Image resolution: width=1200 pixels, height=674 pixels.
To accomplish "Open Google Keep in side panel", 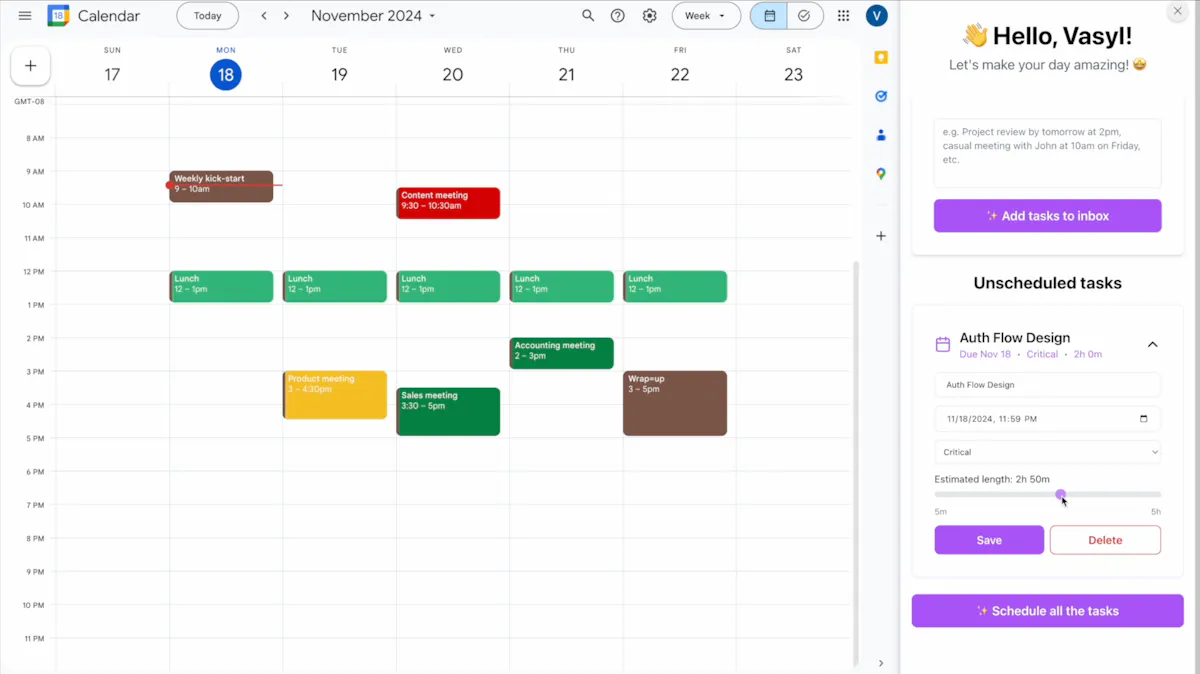I will [881, 58].
